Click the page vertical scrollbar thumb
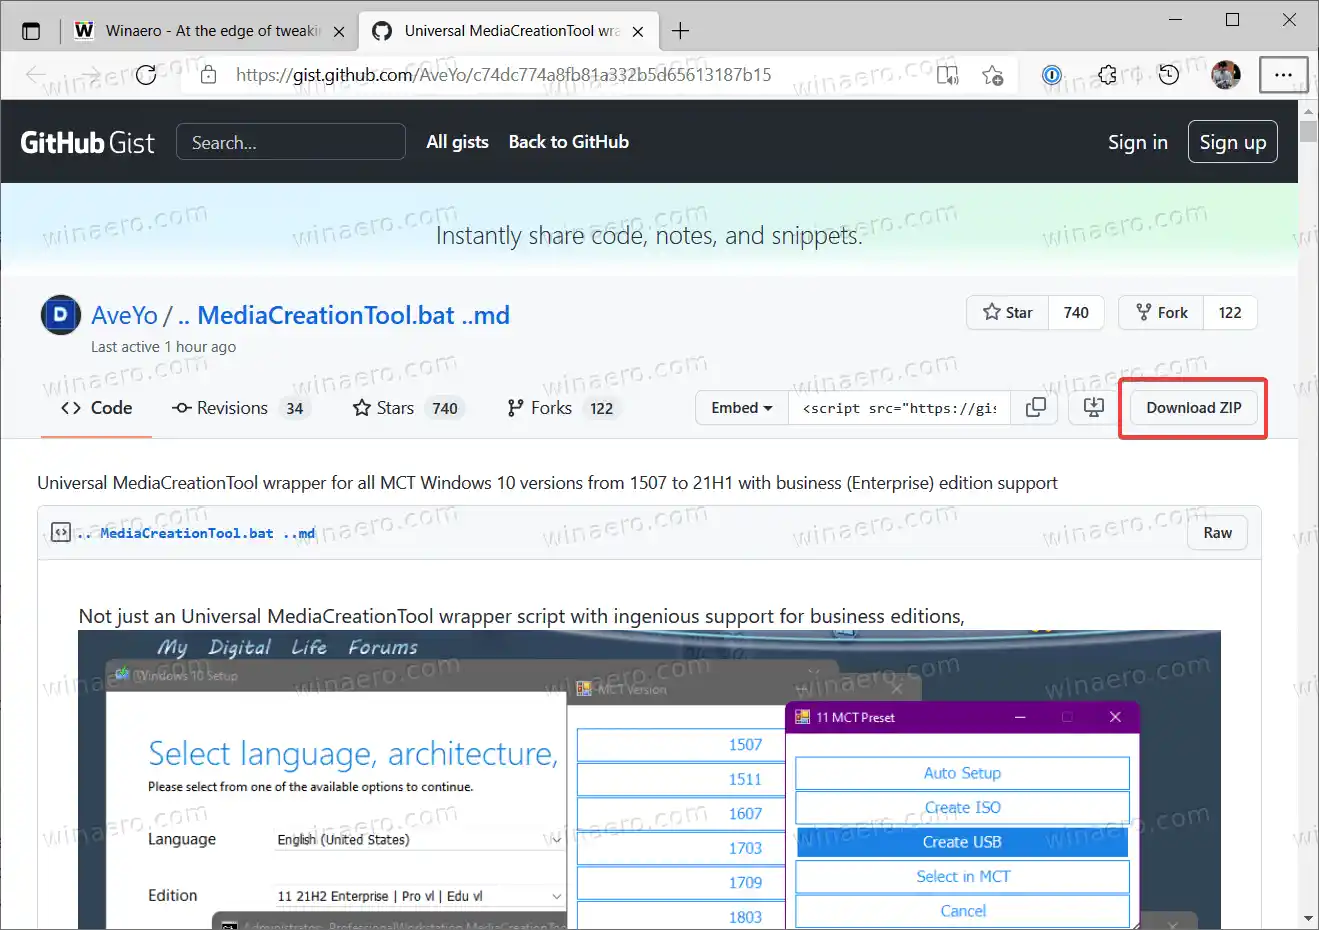This screenshot has height=930, width=1319. point(1308,132)
